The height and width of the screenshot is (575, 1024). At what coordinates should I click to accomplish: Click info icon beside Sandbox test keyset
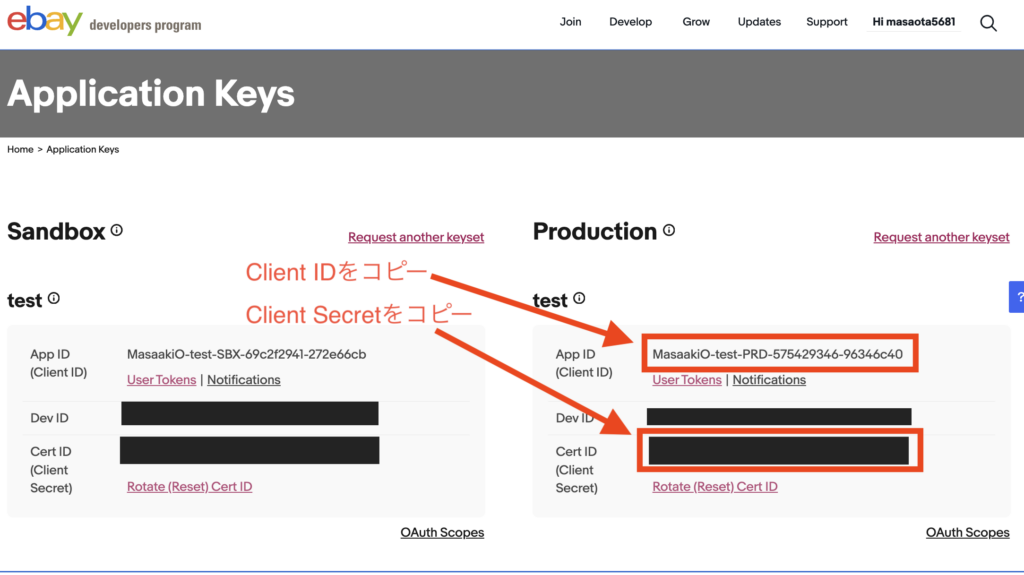54,298
